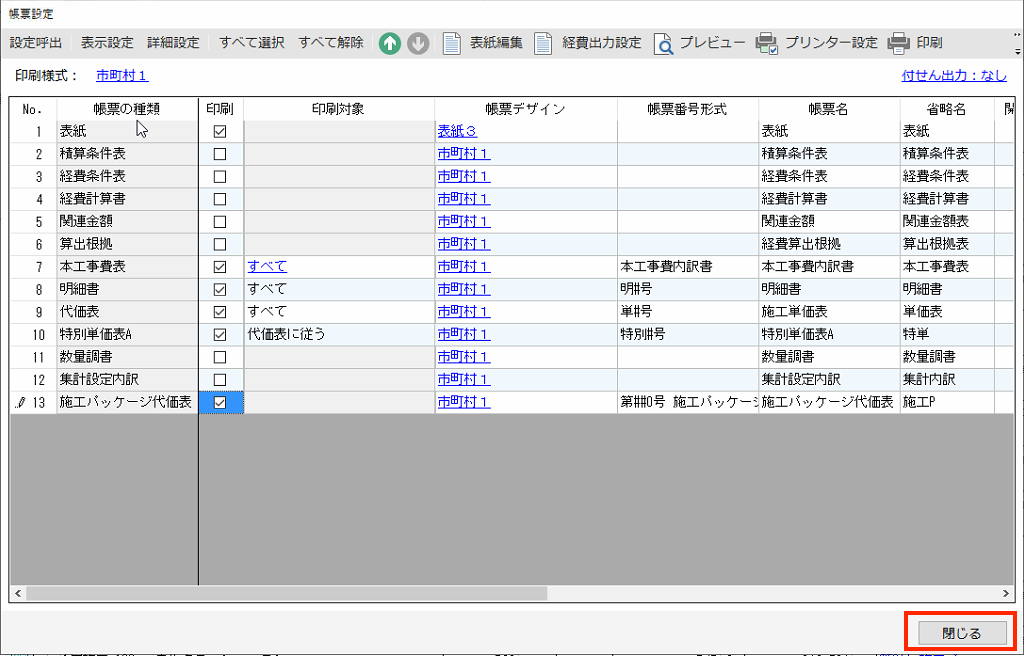Click the 帳票番号形式 column header

pyautogui.click(x=688, y=110)
